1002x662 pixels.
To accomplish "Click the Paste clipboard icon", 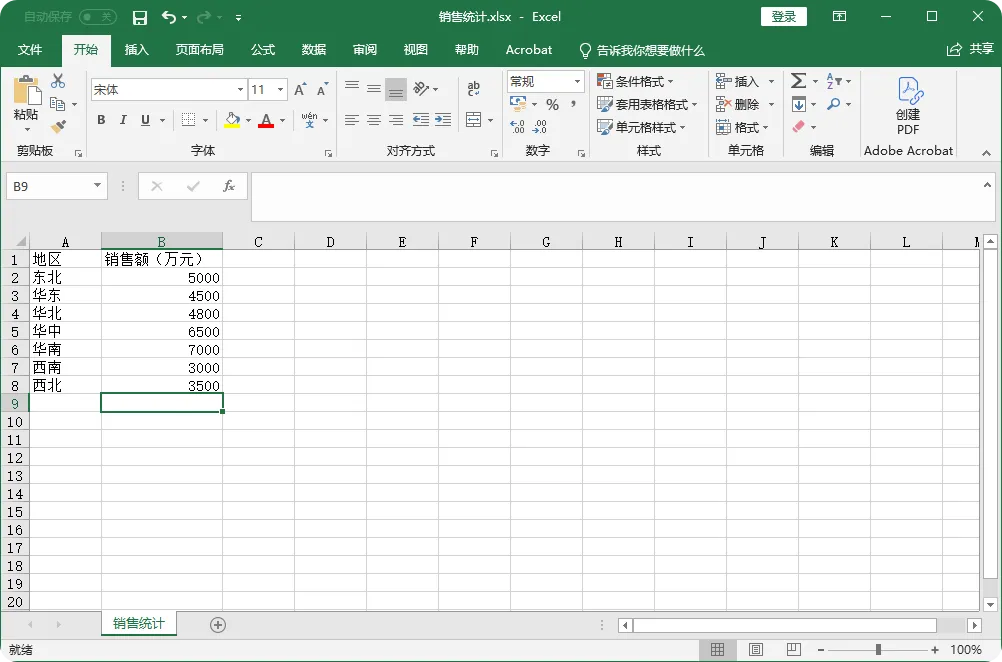I will [x=27, y=90].
